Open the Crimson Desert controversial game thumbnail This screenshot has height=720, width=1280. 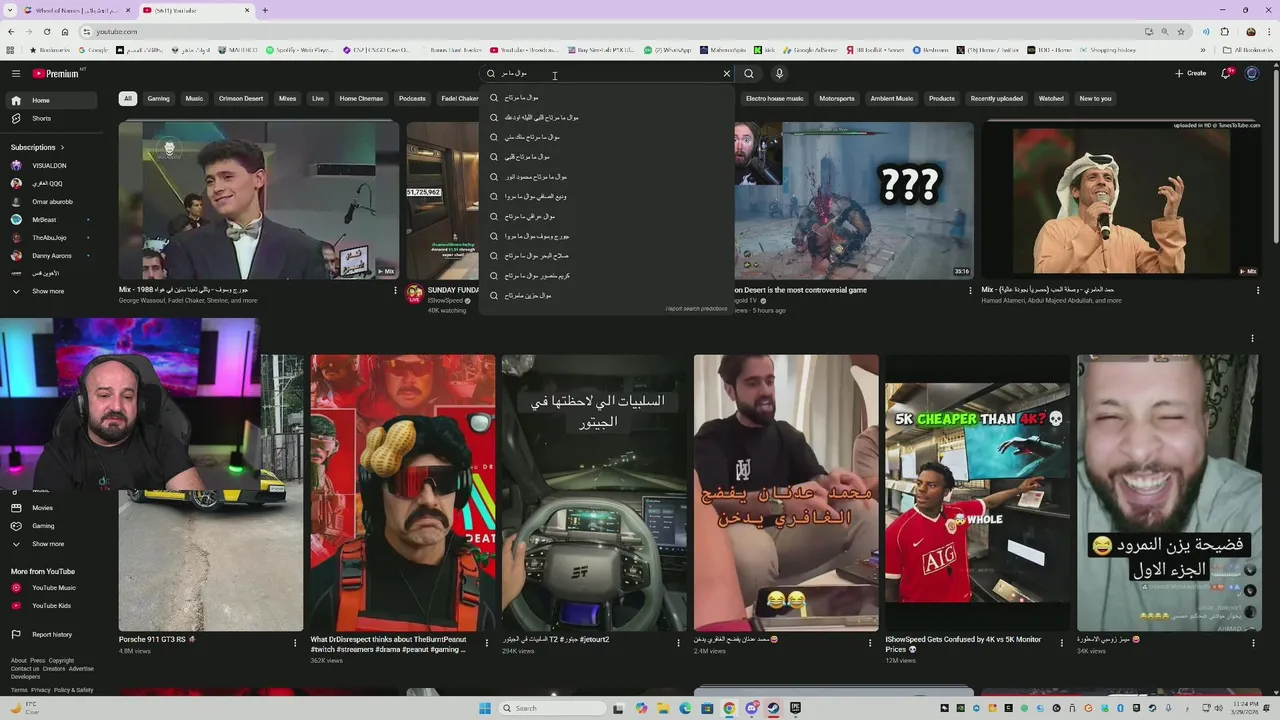[x=854, y=200]
